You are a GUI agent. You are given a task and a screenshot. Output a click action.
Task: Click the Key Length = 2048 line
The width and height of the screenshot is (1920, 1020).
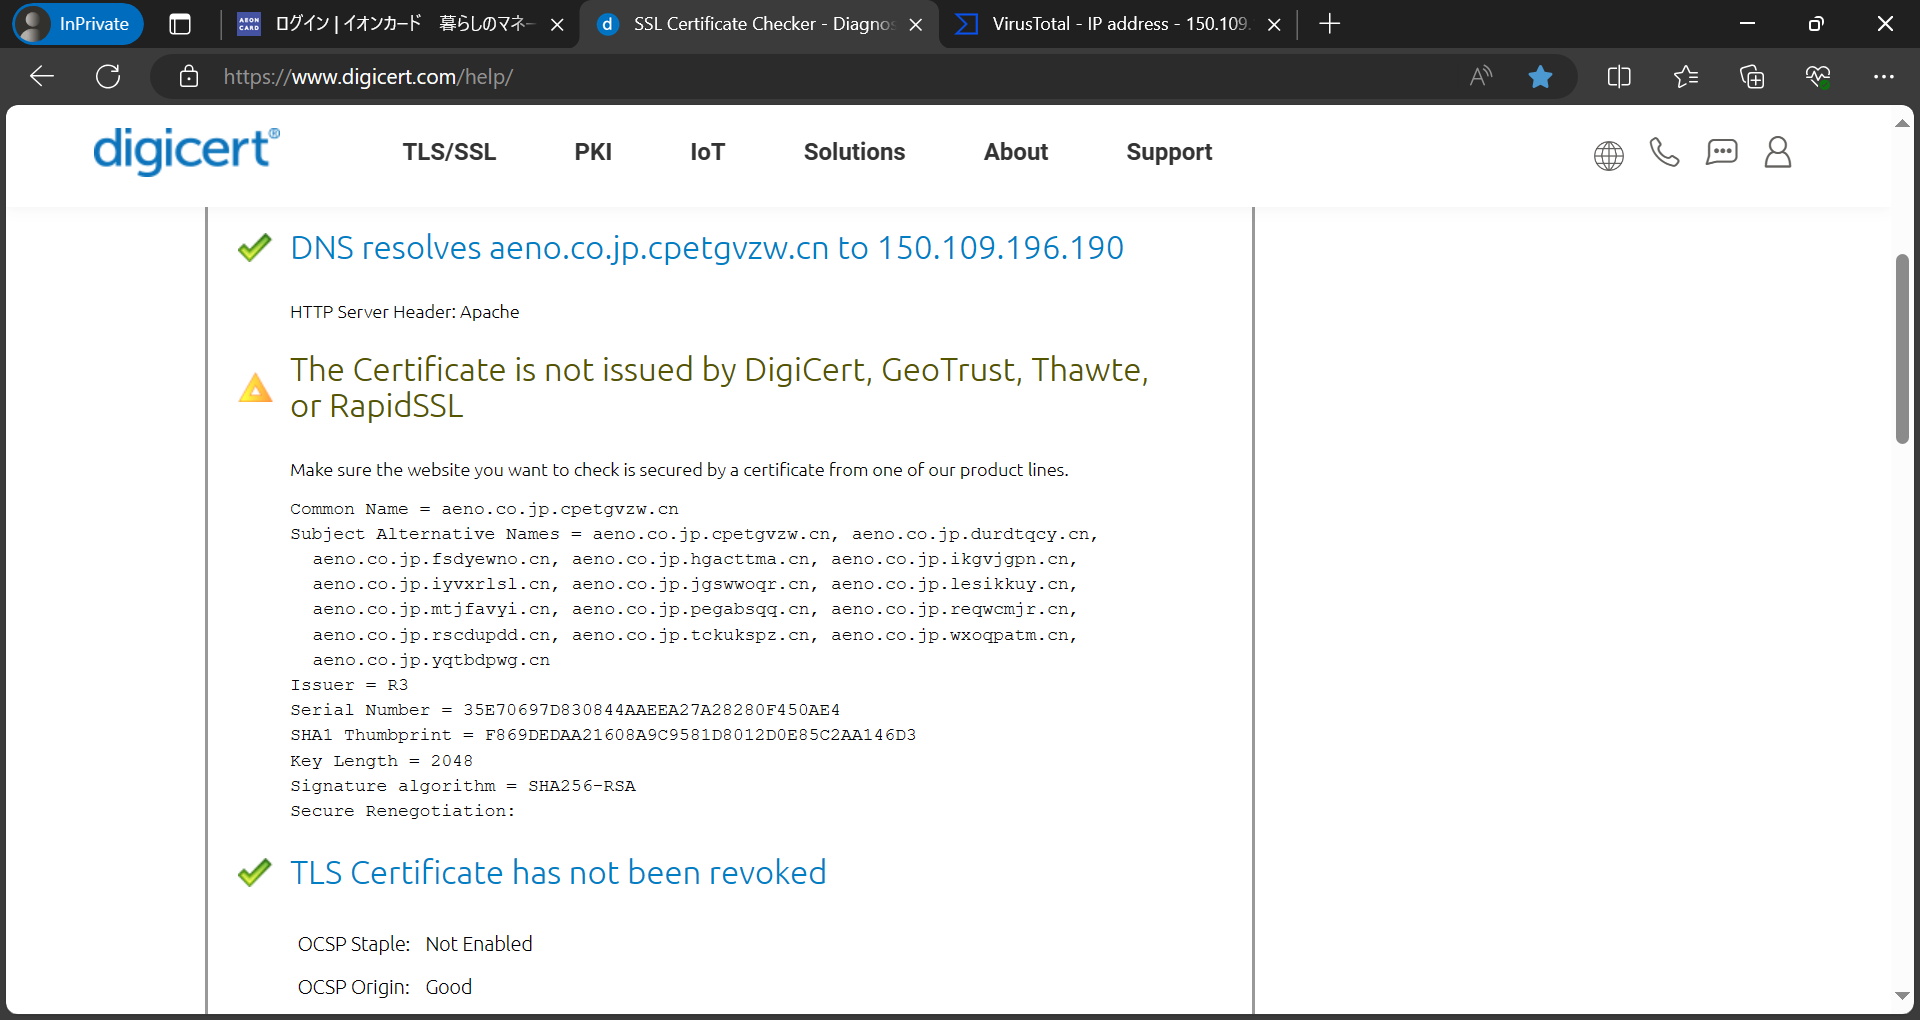pos(382,761)
